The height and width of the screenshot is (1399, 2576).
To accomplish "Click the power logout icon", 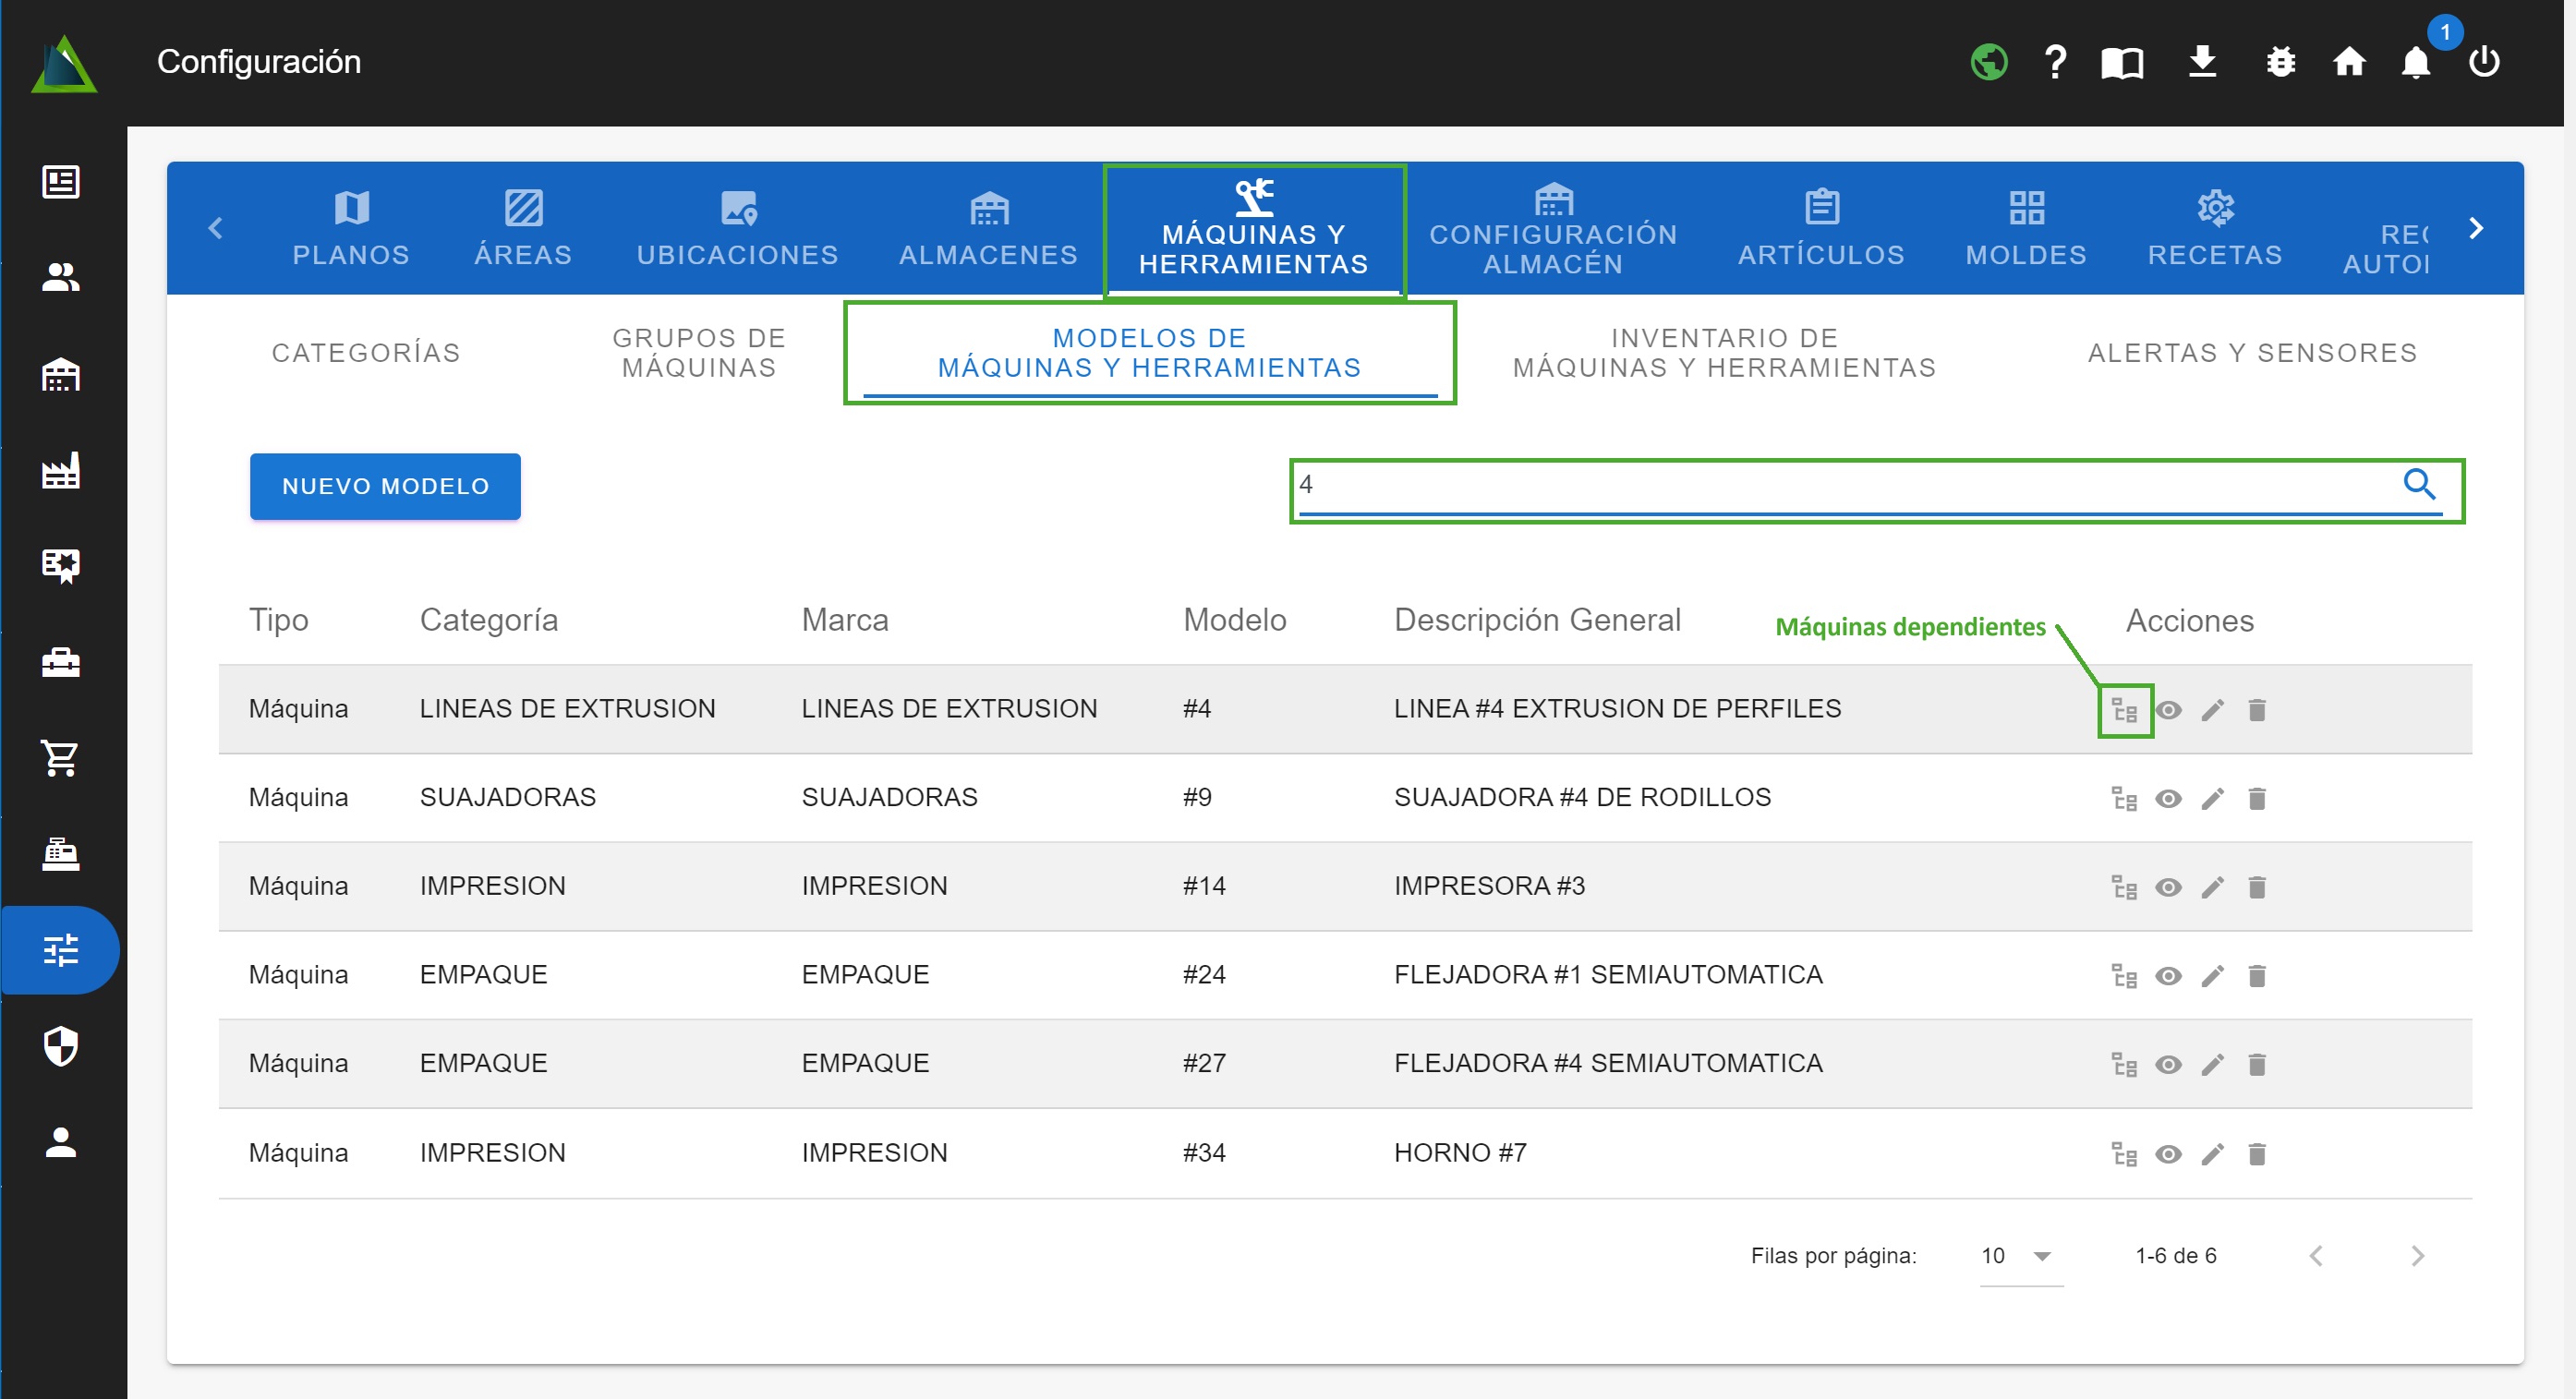I will 2484,62.
